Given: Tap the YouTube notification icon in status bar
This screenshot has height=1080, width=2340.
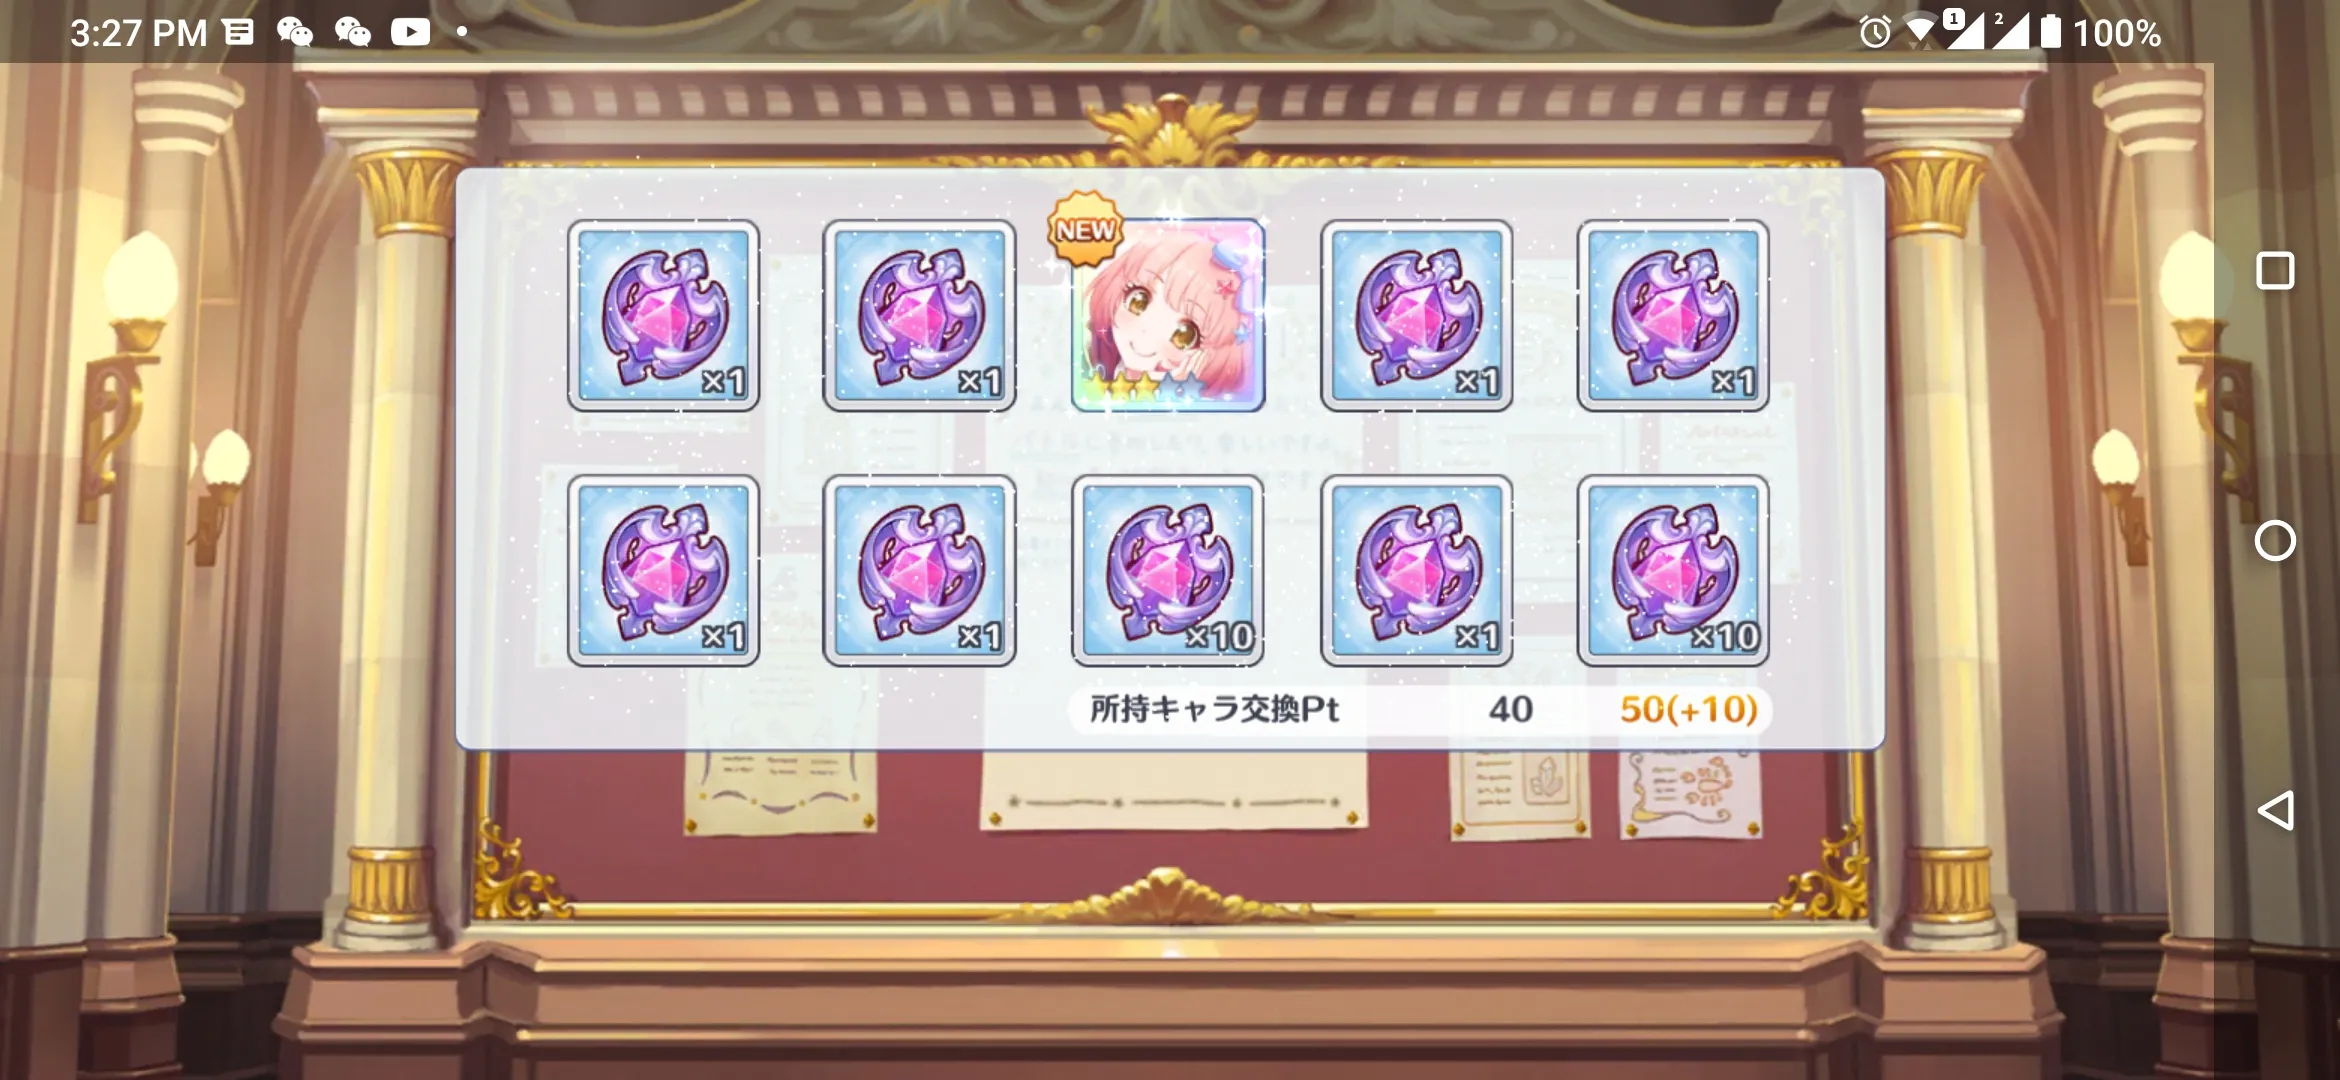Looking at the screenshot, I should pyautogui.click(x=410, y=32).
